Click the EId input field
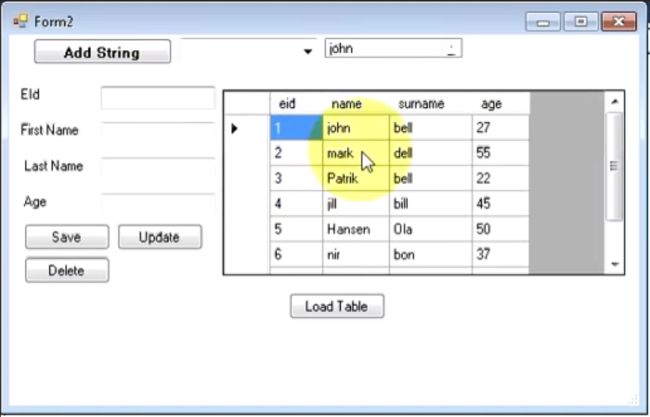 158,98
